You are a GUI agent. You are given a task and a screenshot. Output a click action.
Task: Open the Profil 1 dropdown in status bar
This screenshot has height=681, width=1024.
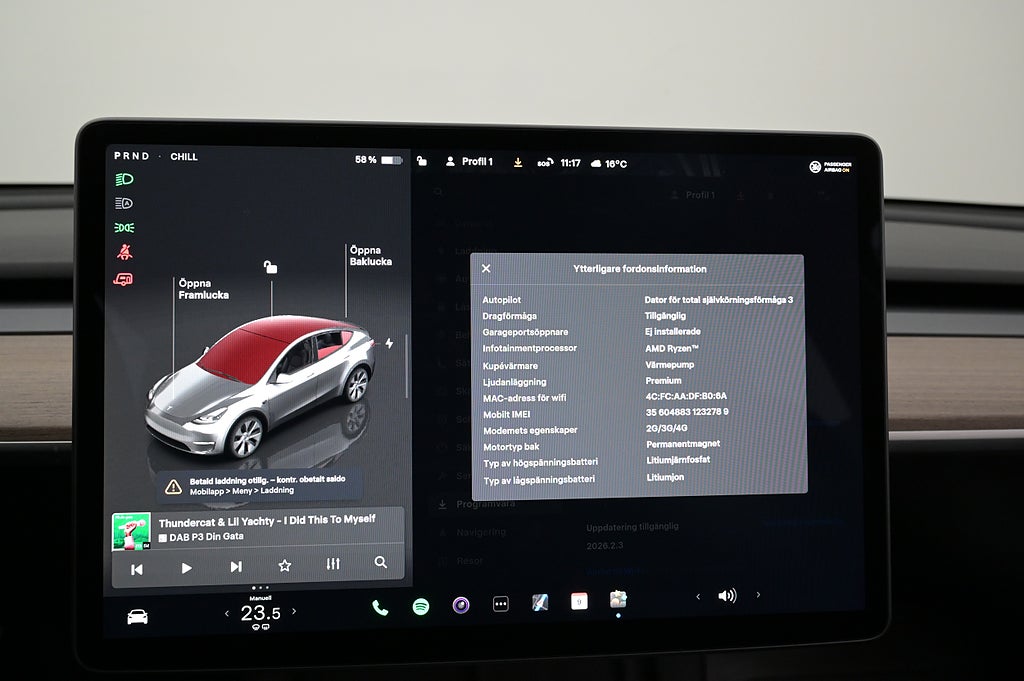point(469,161)
